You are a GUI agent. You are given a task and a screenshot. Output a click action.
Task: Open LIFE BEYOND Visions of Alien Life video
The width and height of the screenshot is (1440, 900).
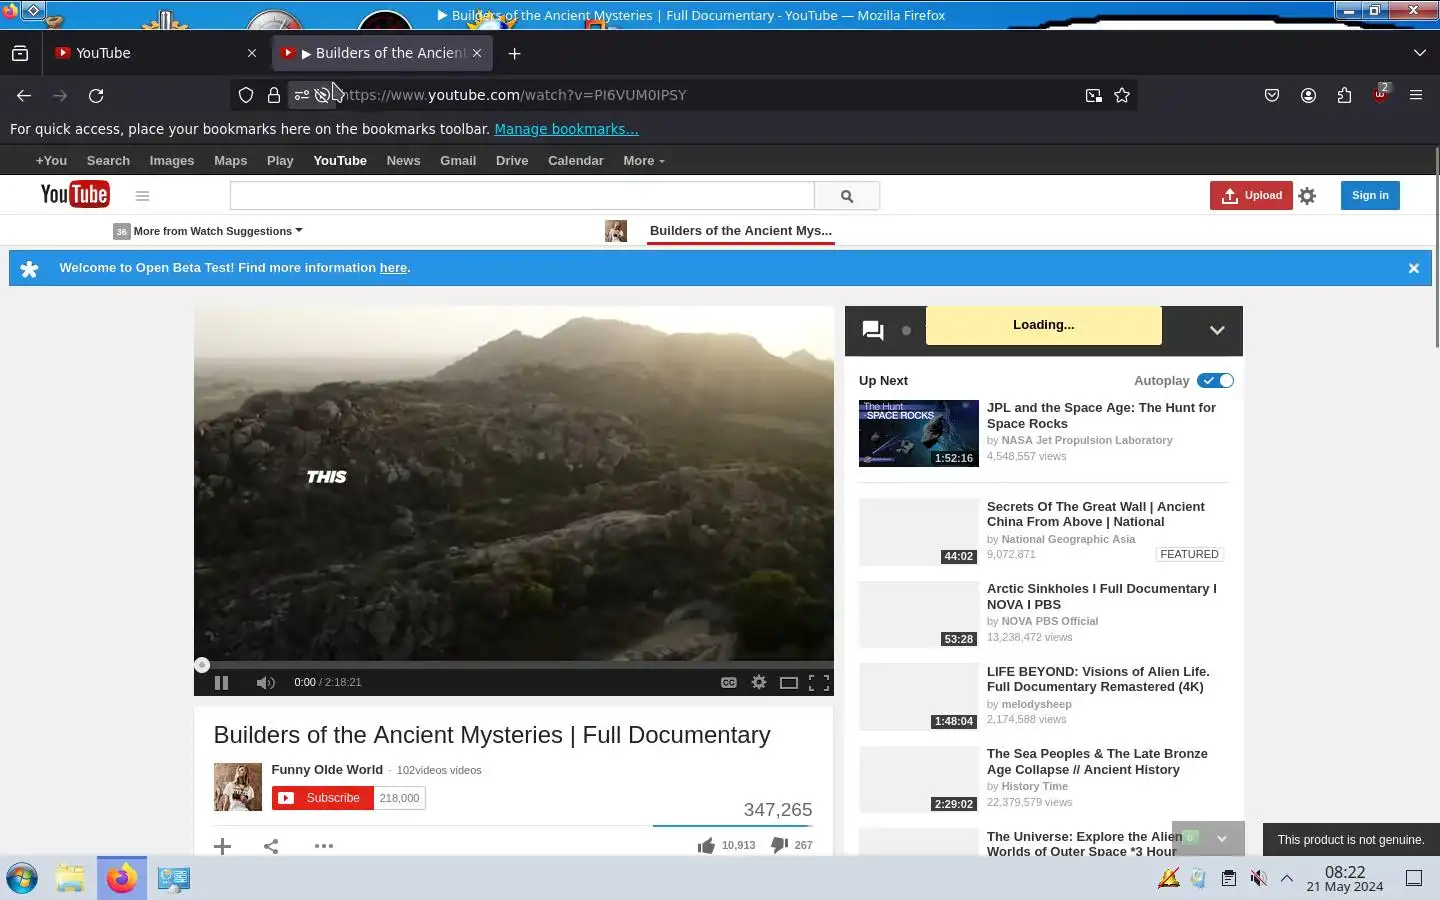coord(1098,679)
